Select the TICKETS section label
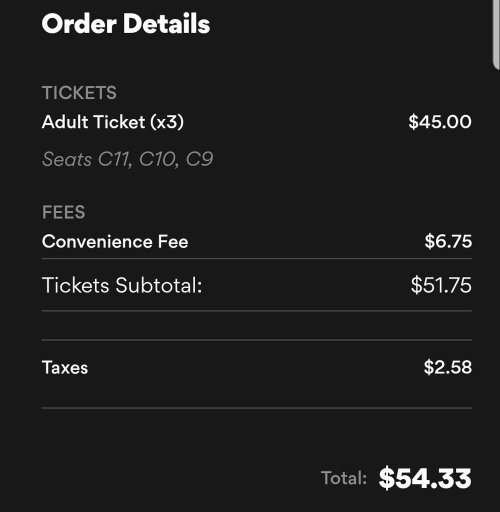 point(79,93)
